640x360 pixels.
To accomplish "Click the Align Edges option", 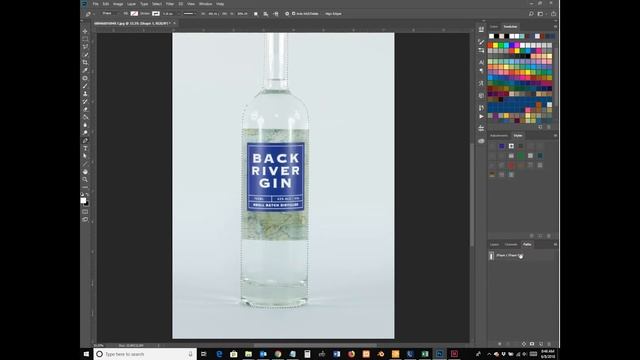I will pos(333,13).
